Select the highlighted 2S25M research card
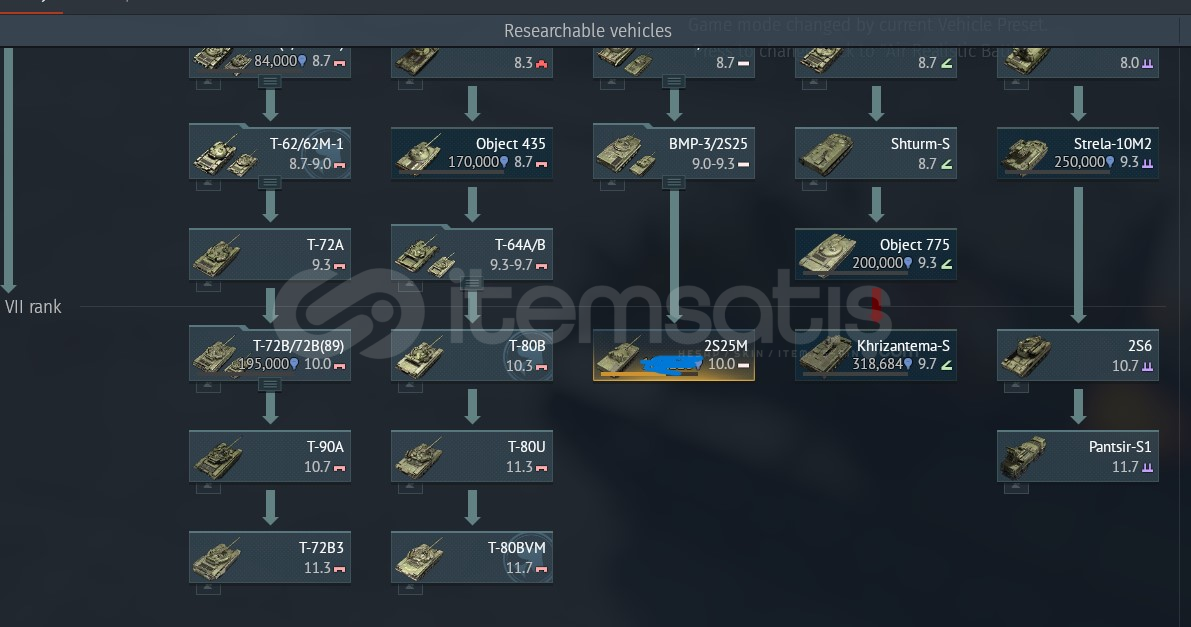 click(674, 355)
